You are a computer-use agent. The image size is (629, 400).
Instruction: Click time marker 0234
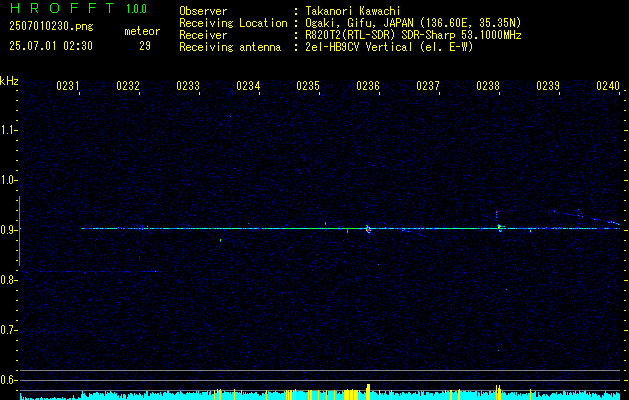point(248,86)
